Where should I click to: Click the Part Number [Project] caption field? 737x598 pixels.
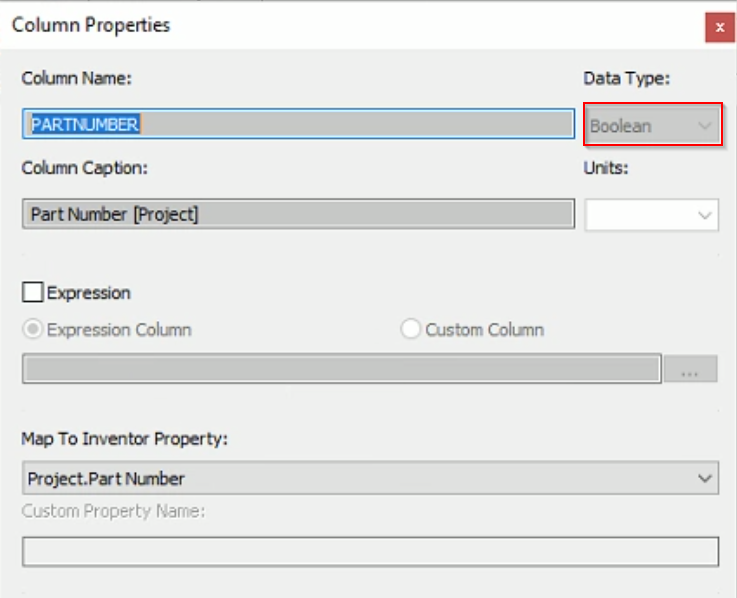point(298,214)
